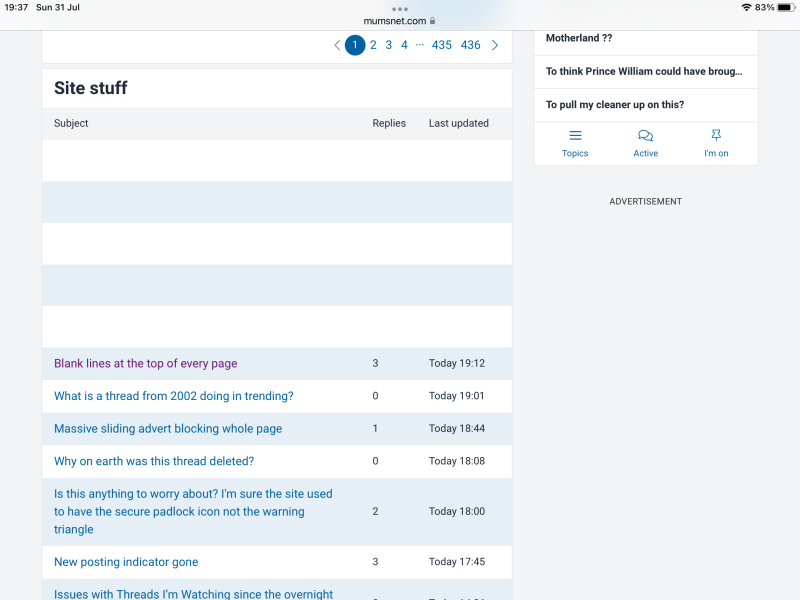
Task: Open the Active speech bubbles icon
Action: [646, 136]
